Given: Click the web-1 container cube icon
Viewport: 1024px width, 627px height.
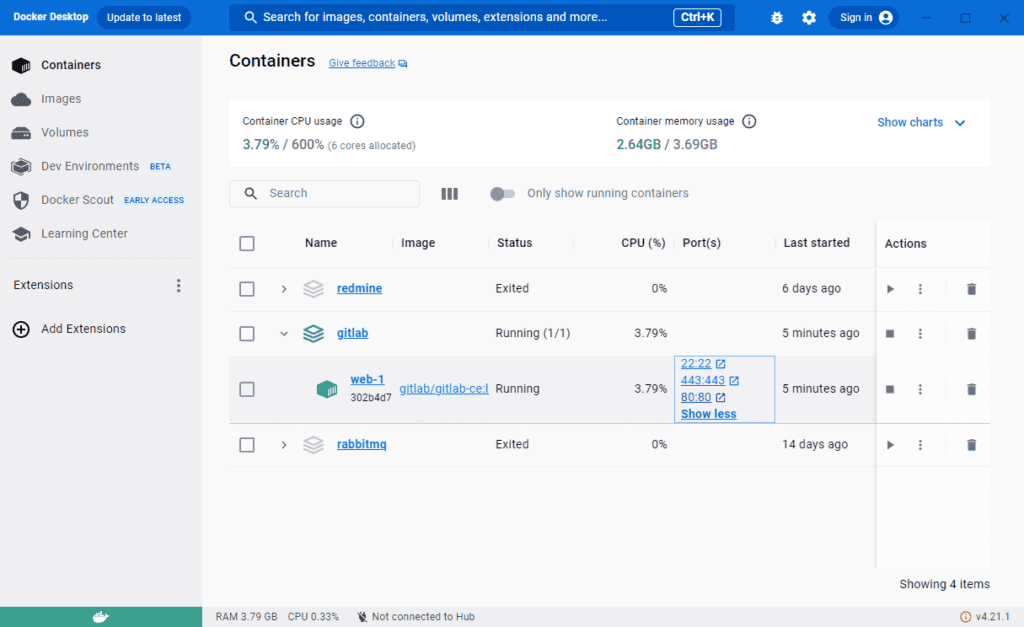Looking at the screenshot, I should point(327,389).
